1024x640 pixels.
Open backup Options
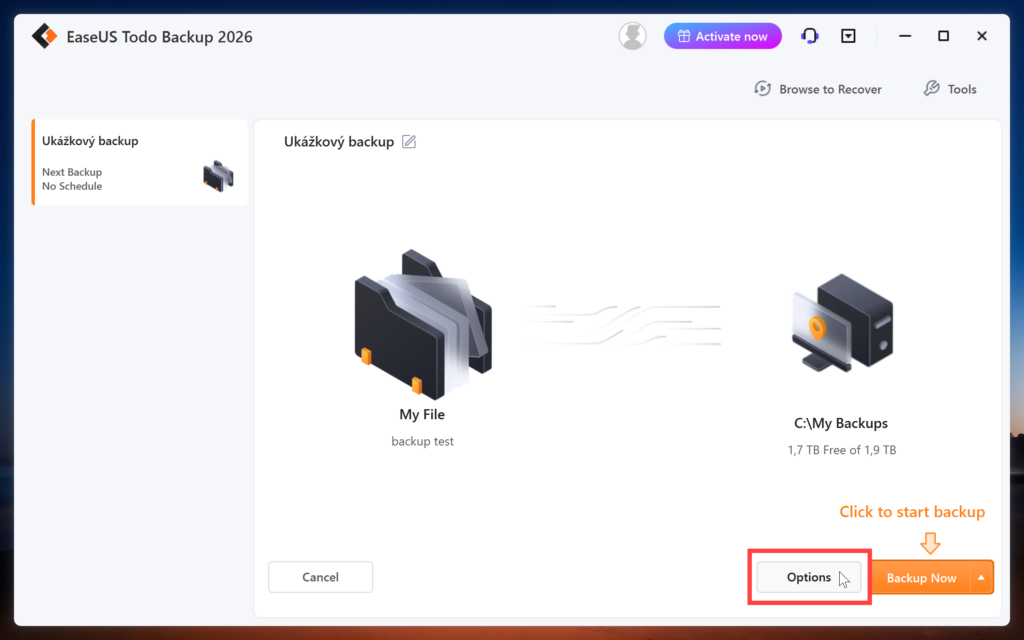[809, 577]
